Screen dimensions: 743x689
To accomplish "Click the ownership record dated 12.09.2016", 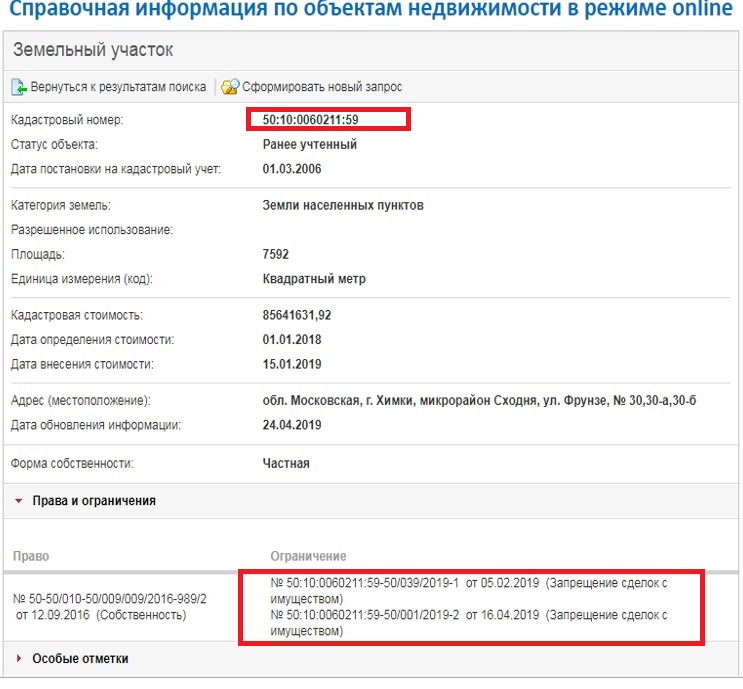I will (x=110, y=606).
